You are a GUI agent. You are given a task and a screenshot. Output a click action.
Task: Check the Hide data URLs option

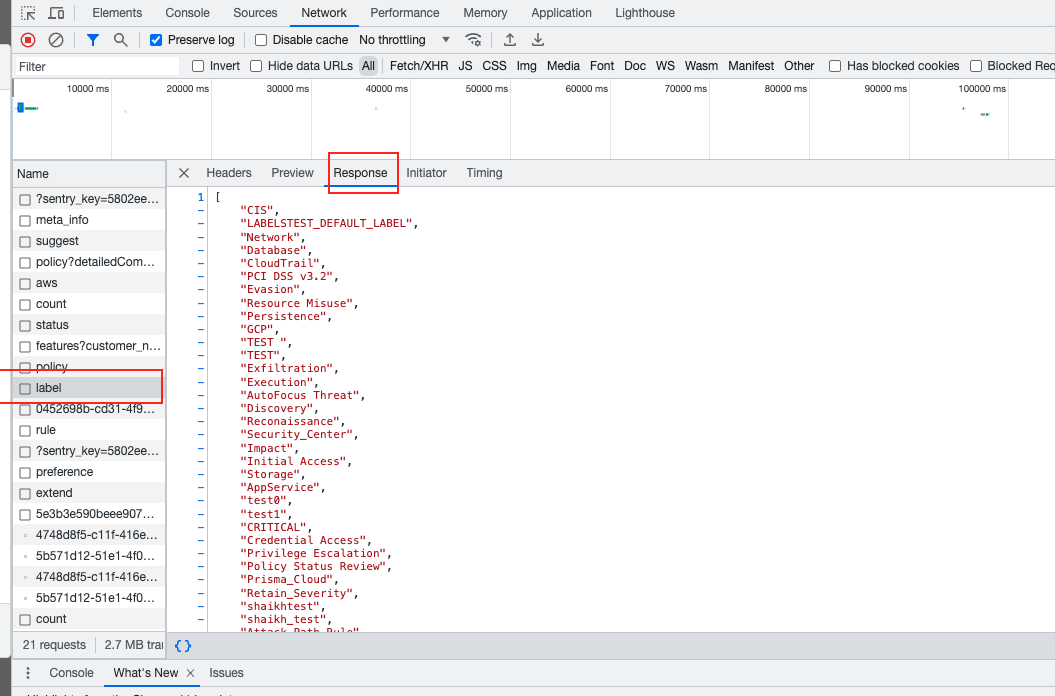click(256, 66)
